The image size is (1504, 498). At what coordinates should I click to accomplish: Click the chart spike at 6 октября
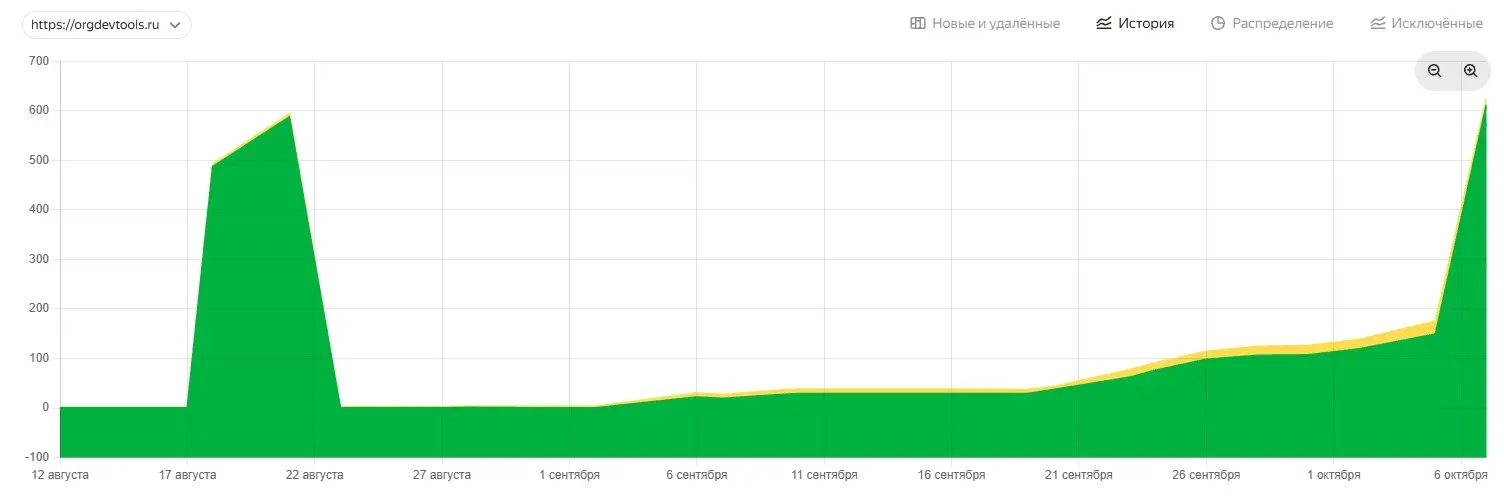(x=1484, y=105)
